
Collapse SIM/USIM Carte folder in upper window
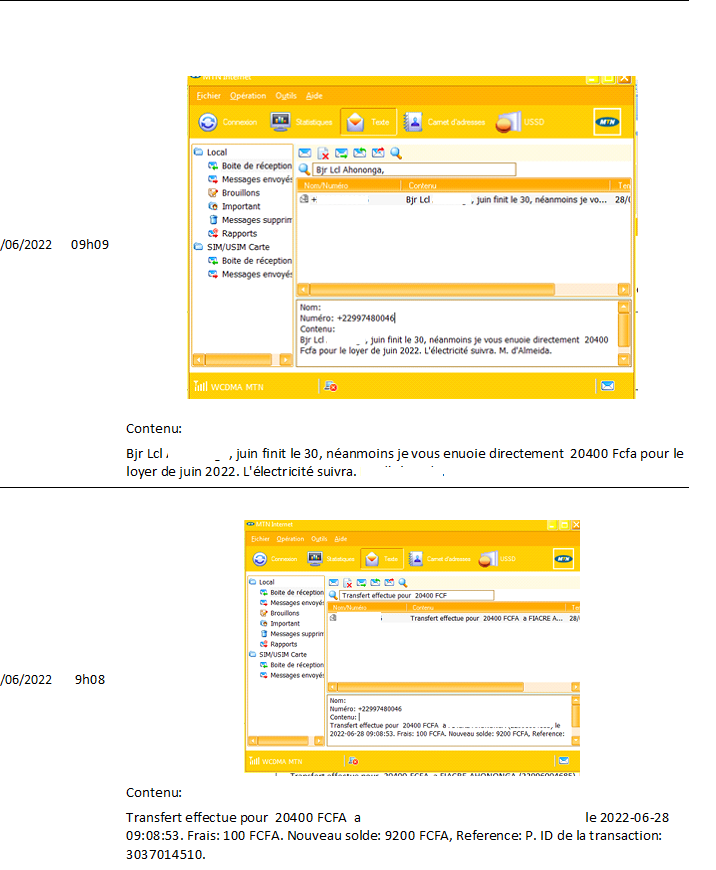click(199, 246)
